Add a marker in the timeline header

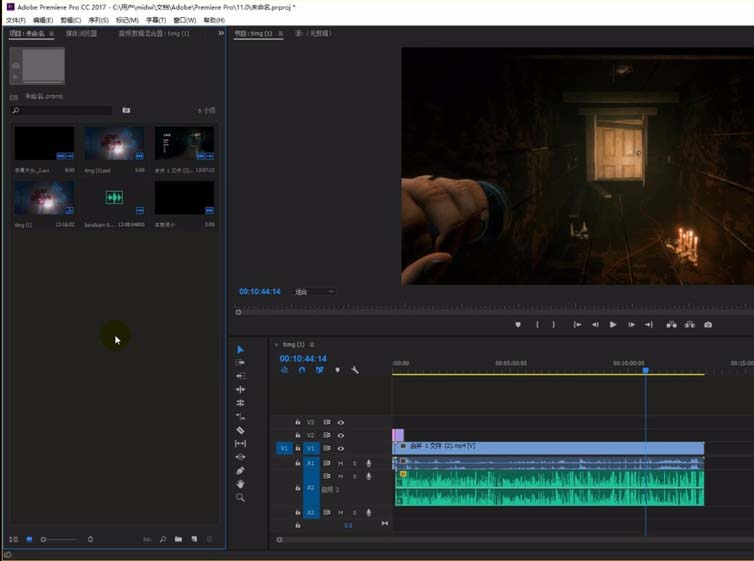point(338,370)
